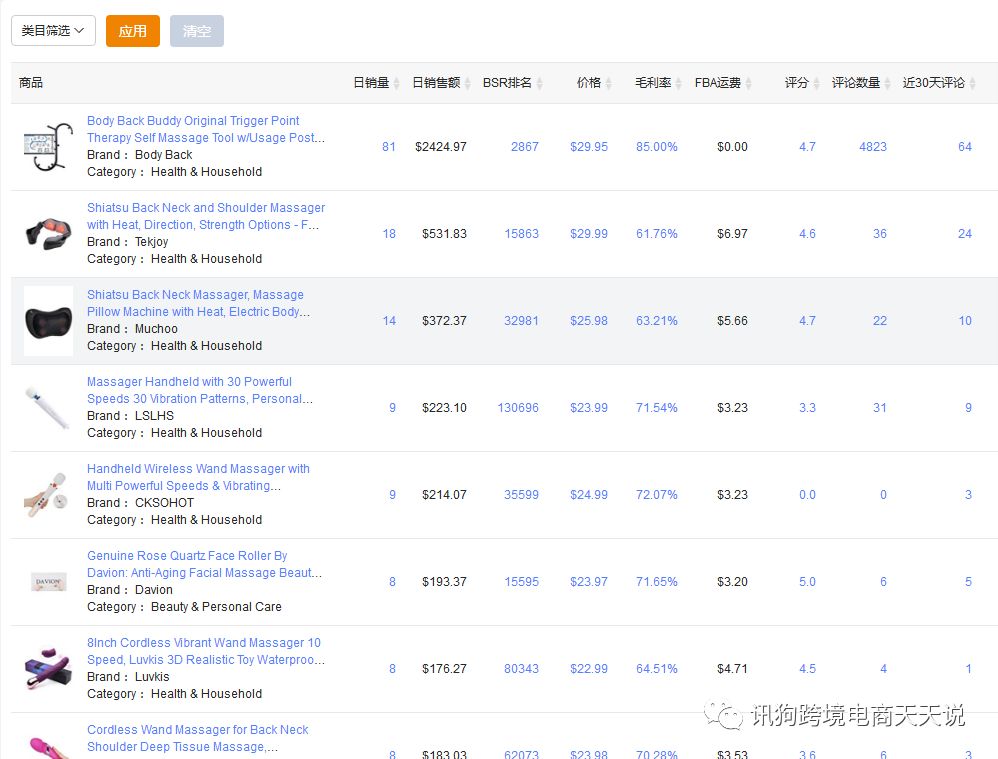Sort by 毛利率 column sort icon
This screenshot has height=759, width=998.
point(679,83)
